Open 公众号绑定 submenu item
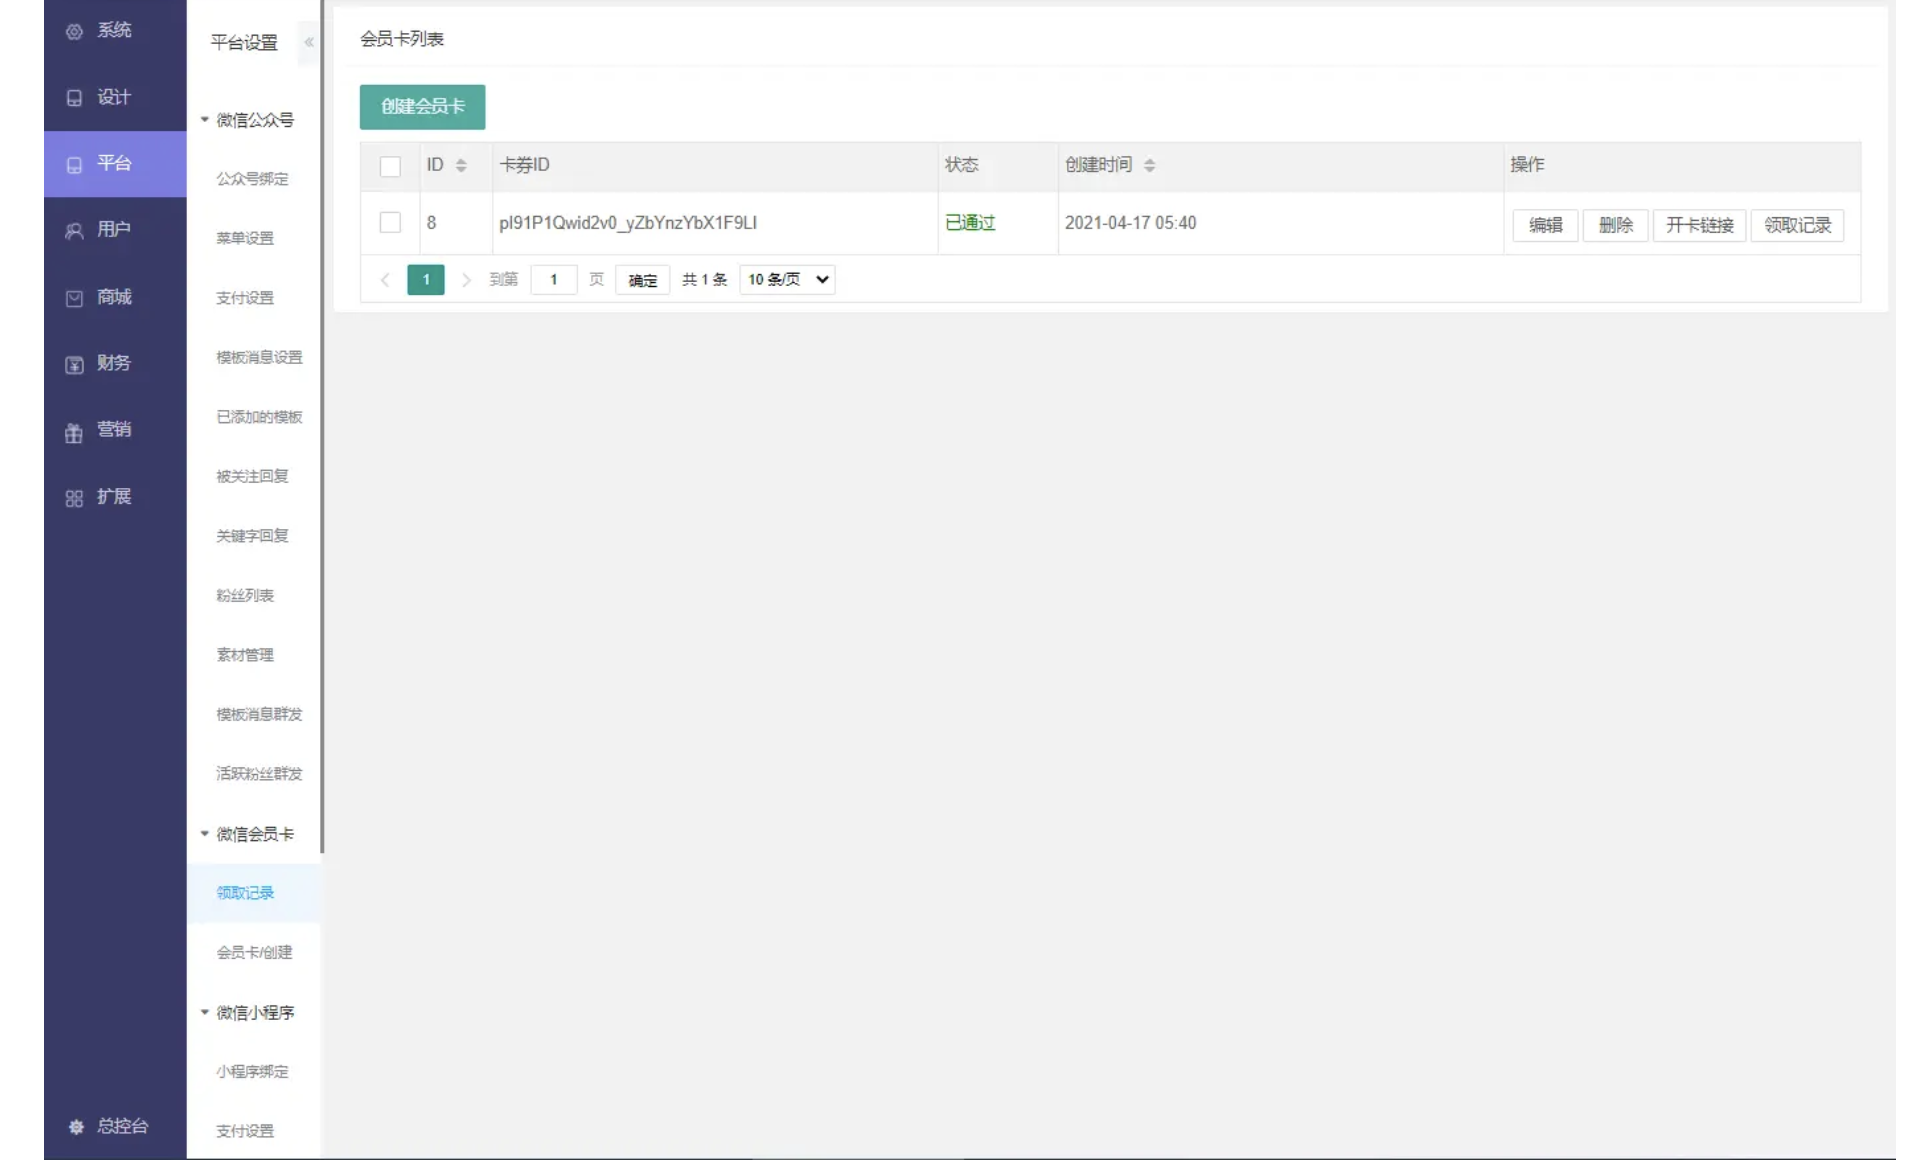Image resolution: width=1914 pixels, height=1172 pixels. 253,179
